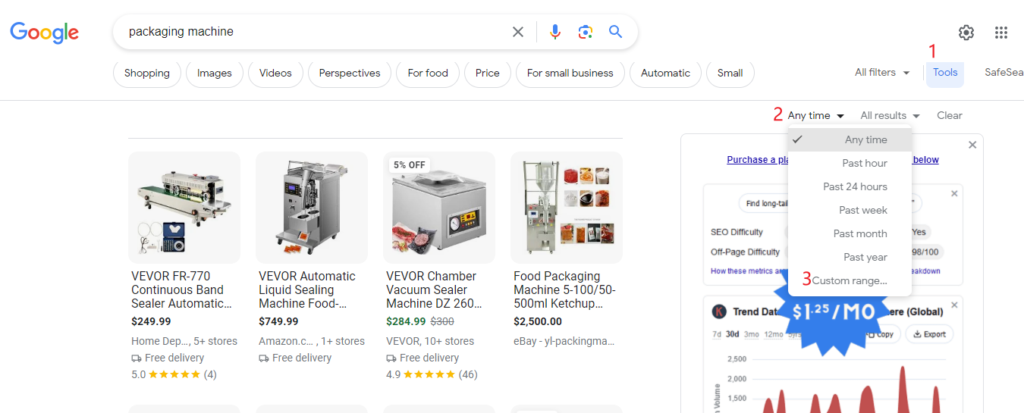
Task: Select the 7d trend range
Action: coord(717,334)
